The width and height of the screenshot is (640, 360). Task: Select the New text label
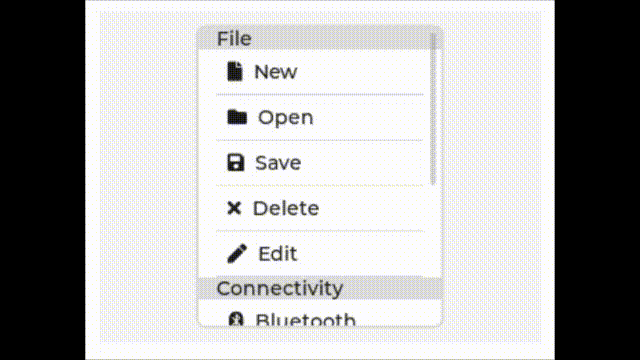[276, 72]
